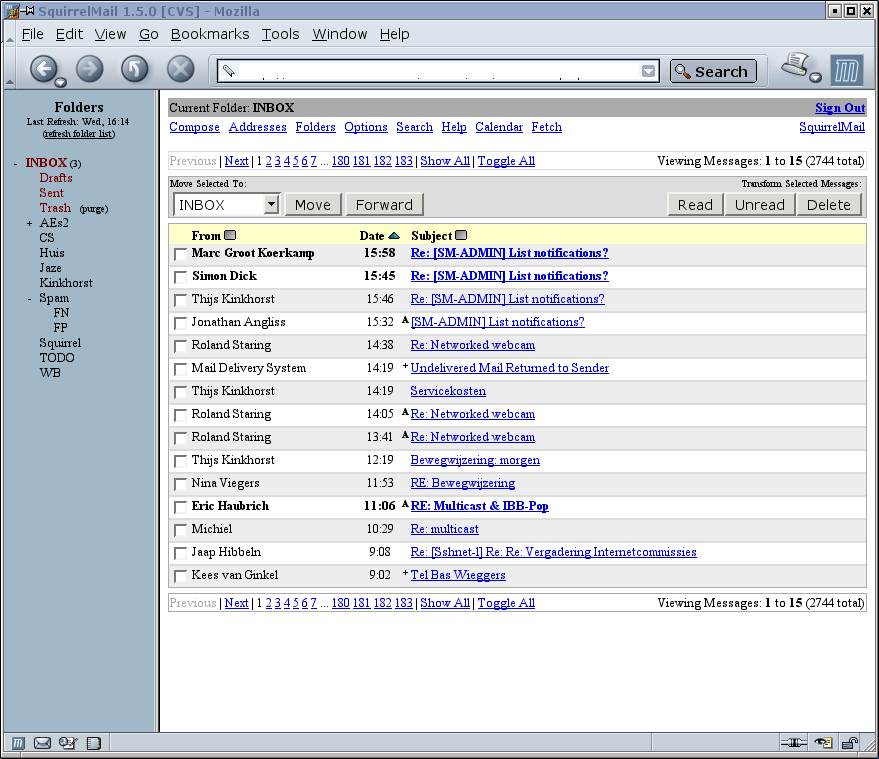The width and height of the screenshot is (879, 759).
Task: Click the Stop loading button
Action: tap(181, 69)
